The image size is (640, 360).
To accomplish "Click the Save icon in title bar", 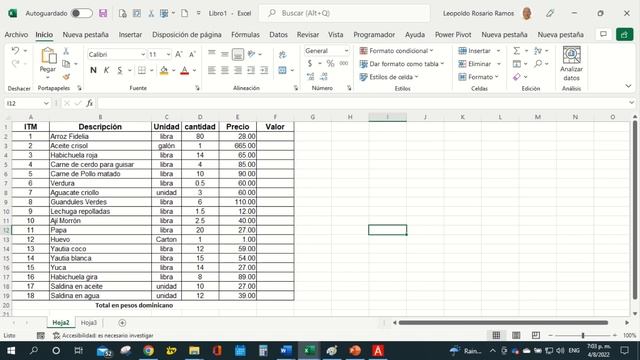I will 103,13.
